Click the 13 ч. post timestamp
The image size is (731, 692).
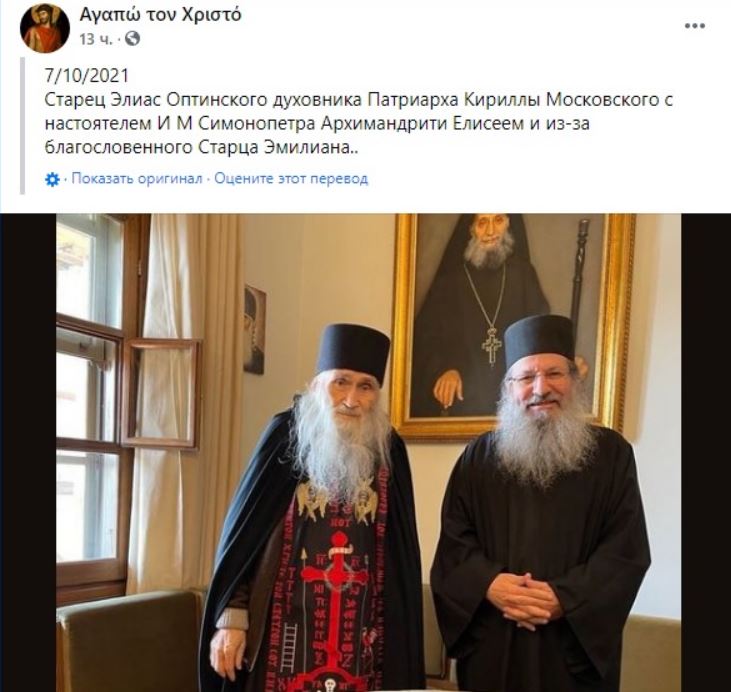(96, 39)
